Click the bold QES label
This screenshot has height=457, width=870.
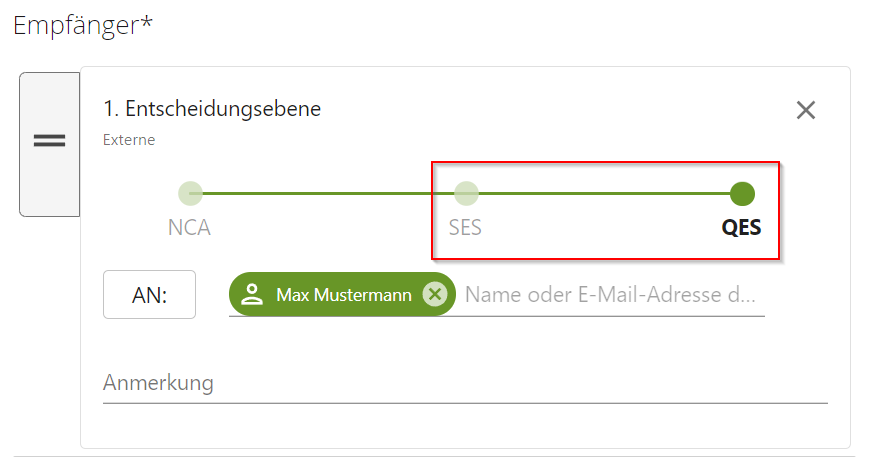[741, 228]
